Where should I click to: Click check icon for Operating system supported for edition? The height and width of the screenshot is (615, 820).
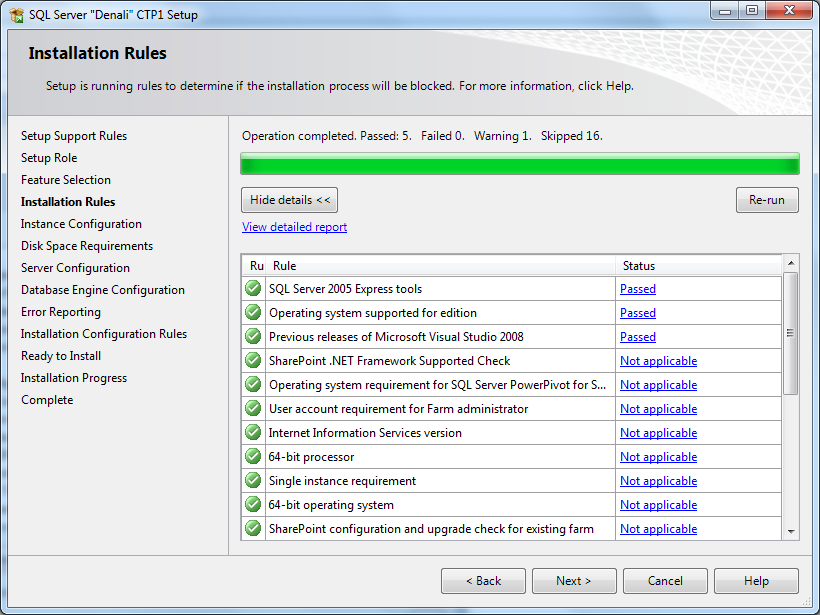coord(253,313)
